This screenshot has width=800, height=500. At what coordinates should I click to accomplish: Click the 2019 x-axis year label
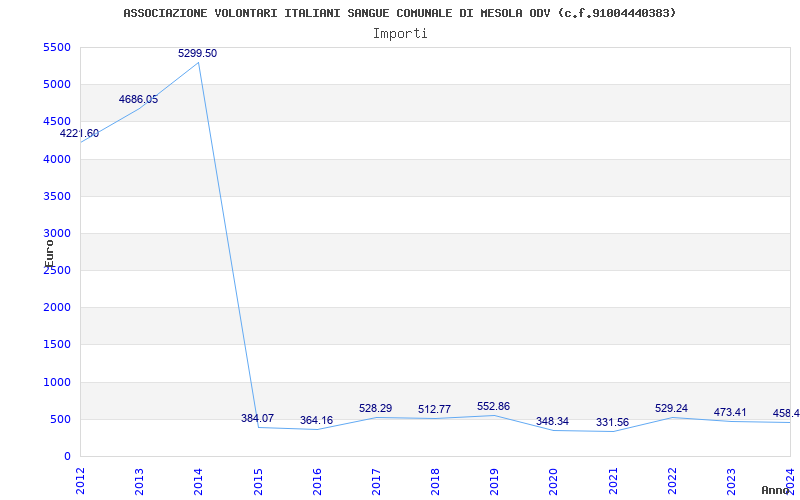tap(494, 481)
